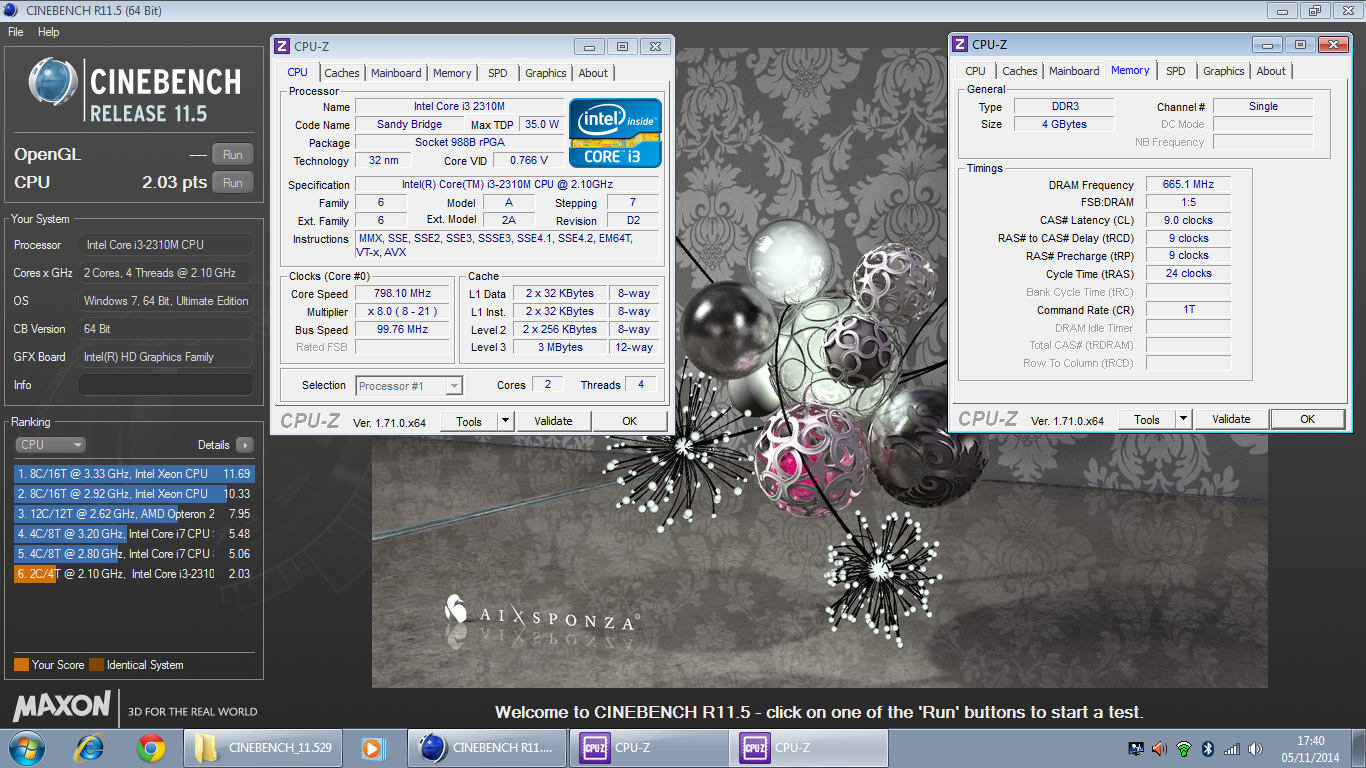Click OK in right CPU-Z window

click(x=1307, y=419)
